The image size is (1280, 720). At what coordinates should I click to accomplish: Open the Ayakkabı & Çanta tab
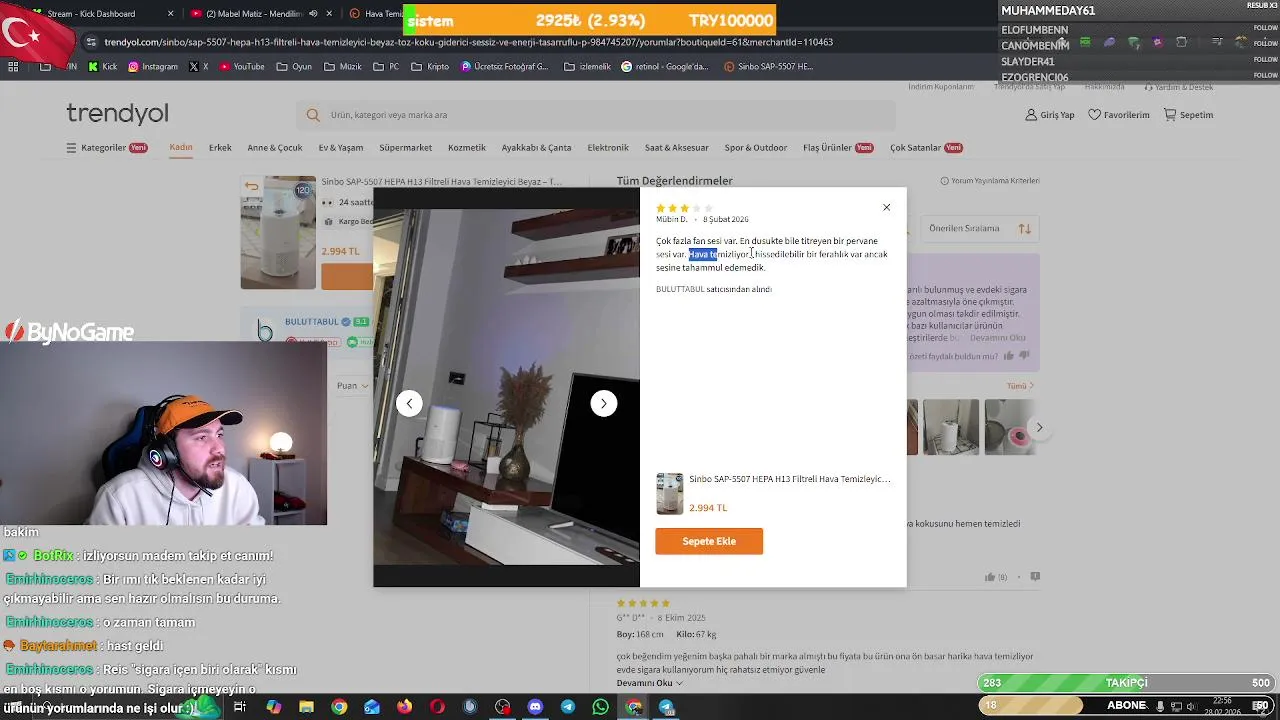[x=536, y=148]
